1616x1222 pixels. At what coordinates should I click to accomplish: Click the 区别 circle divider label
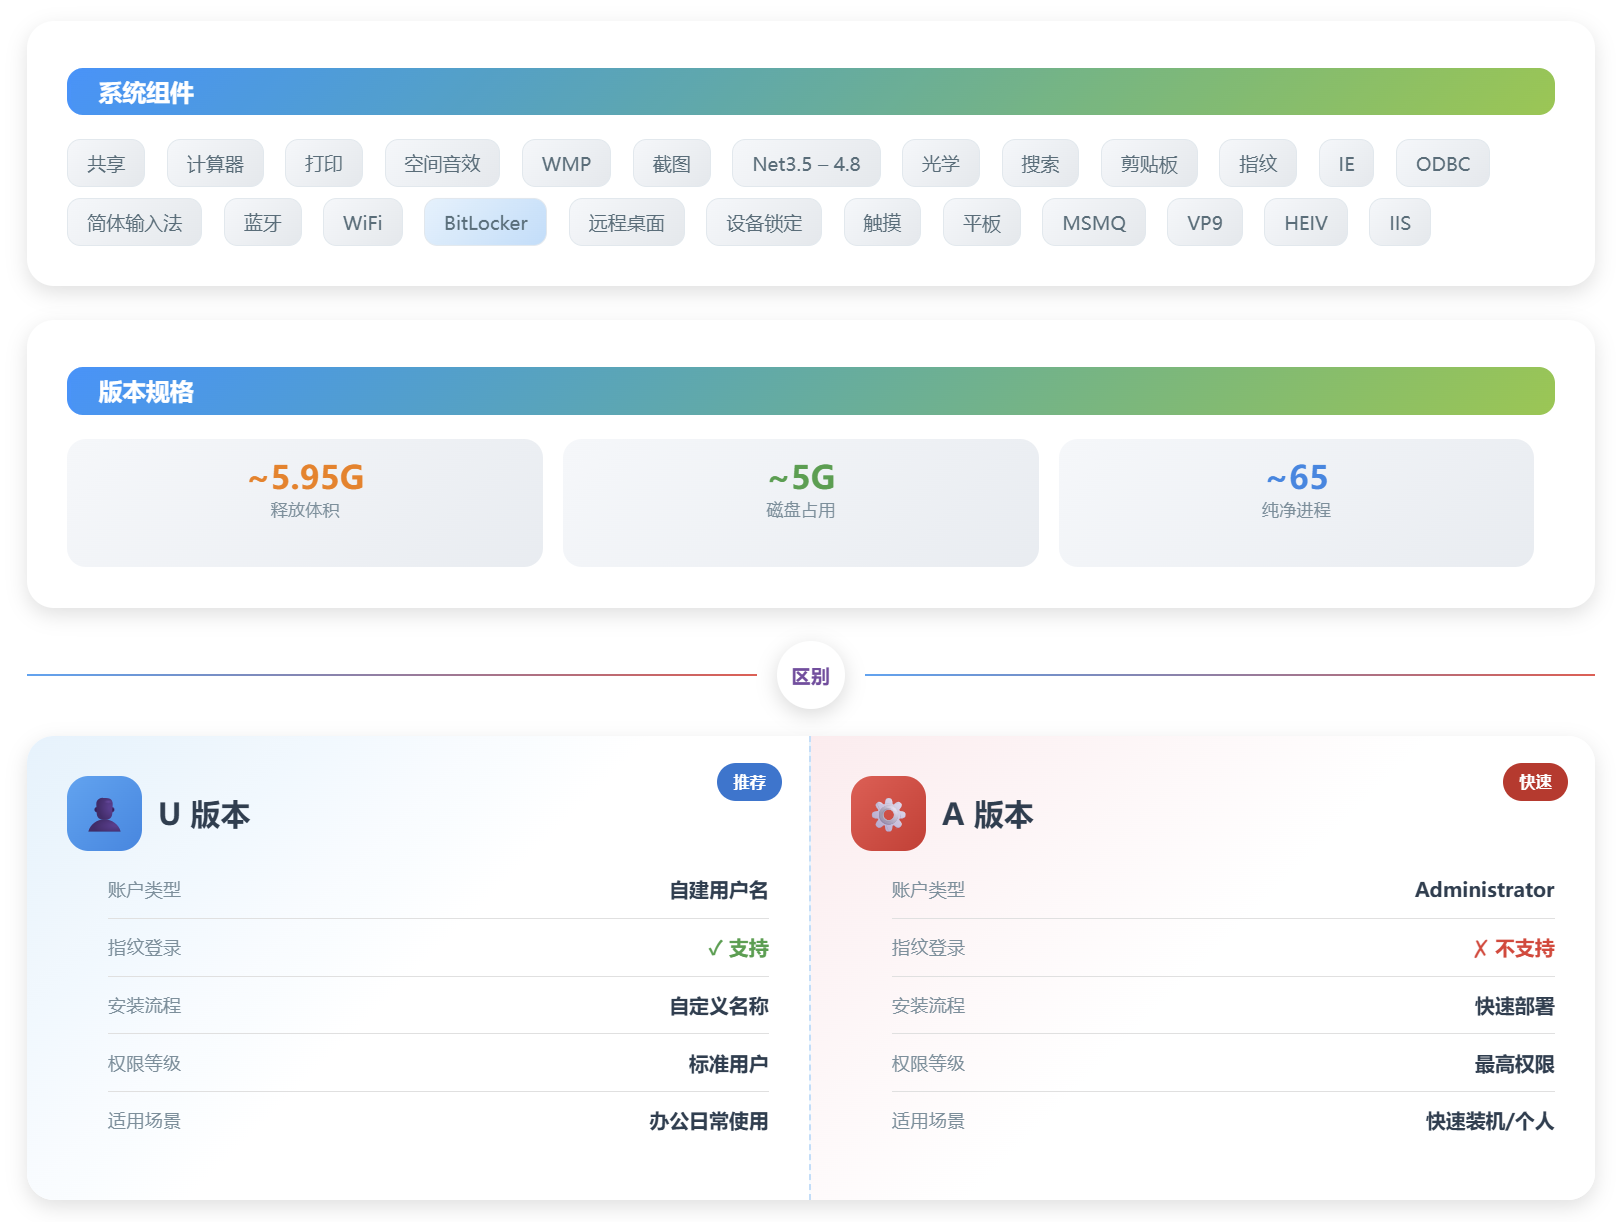point(811,676)
